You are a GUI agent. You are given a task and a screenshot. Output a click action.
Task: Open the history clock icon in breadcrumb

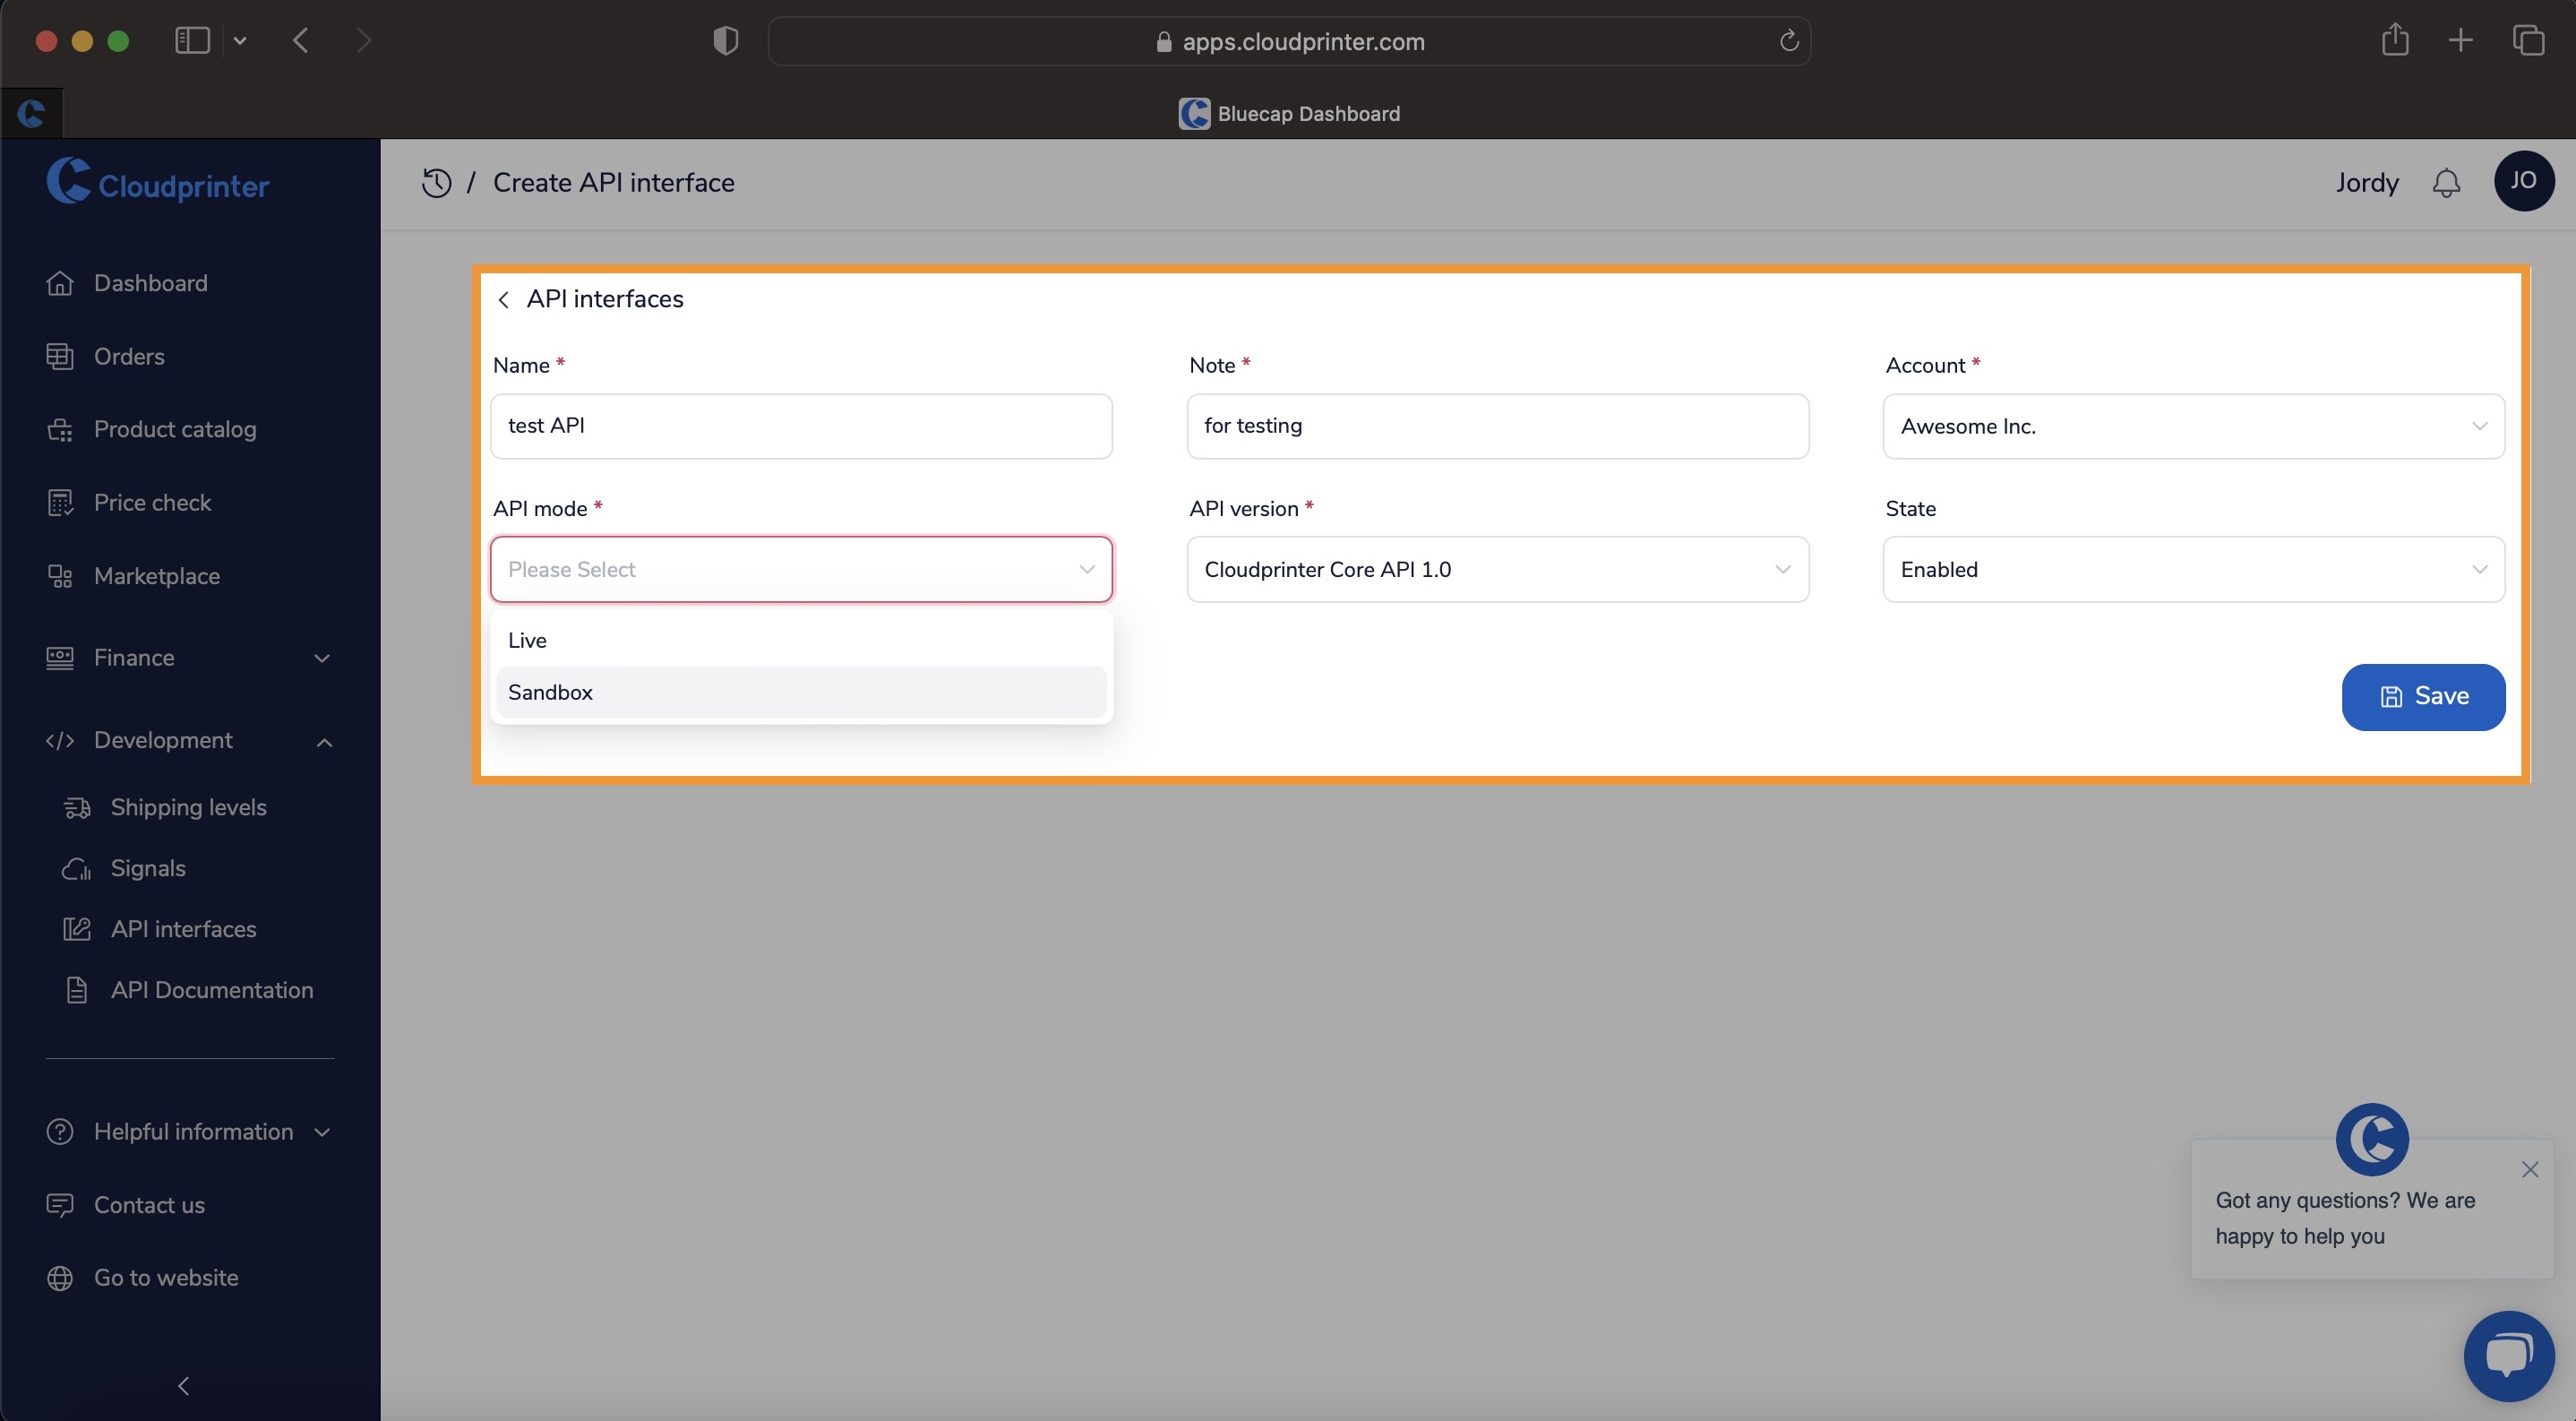point(436,183)
